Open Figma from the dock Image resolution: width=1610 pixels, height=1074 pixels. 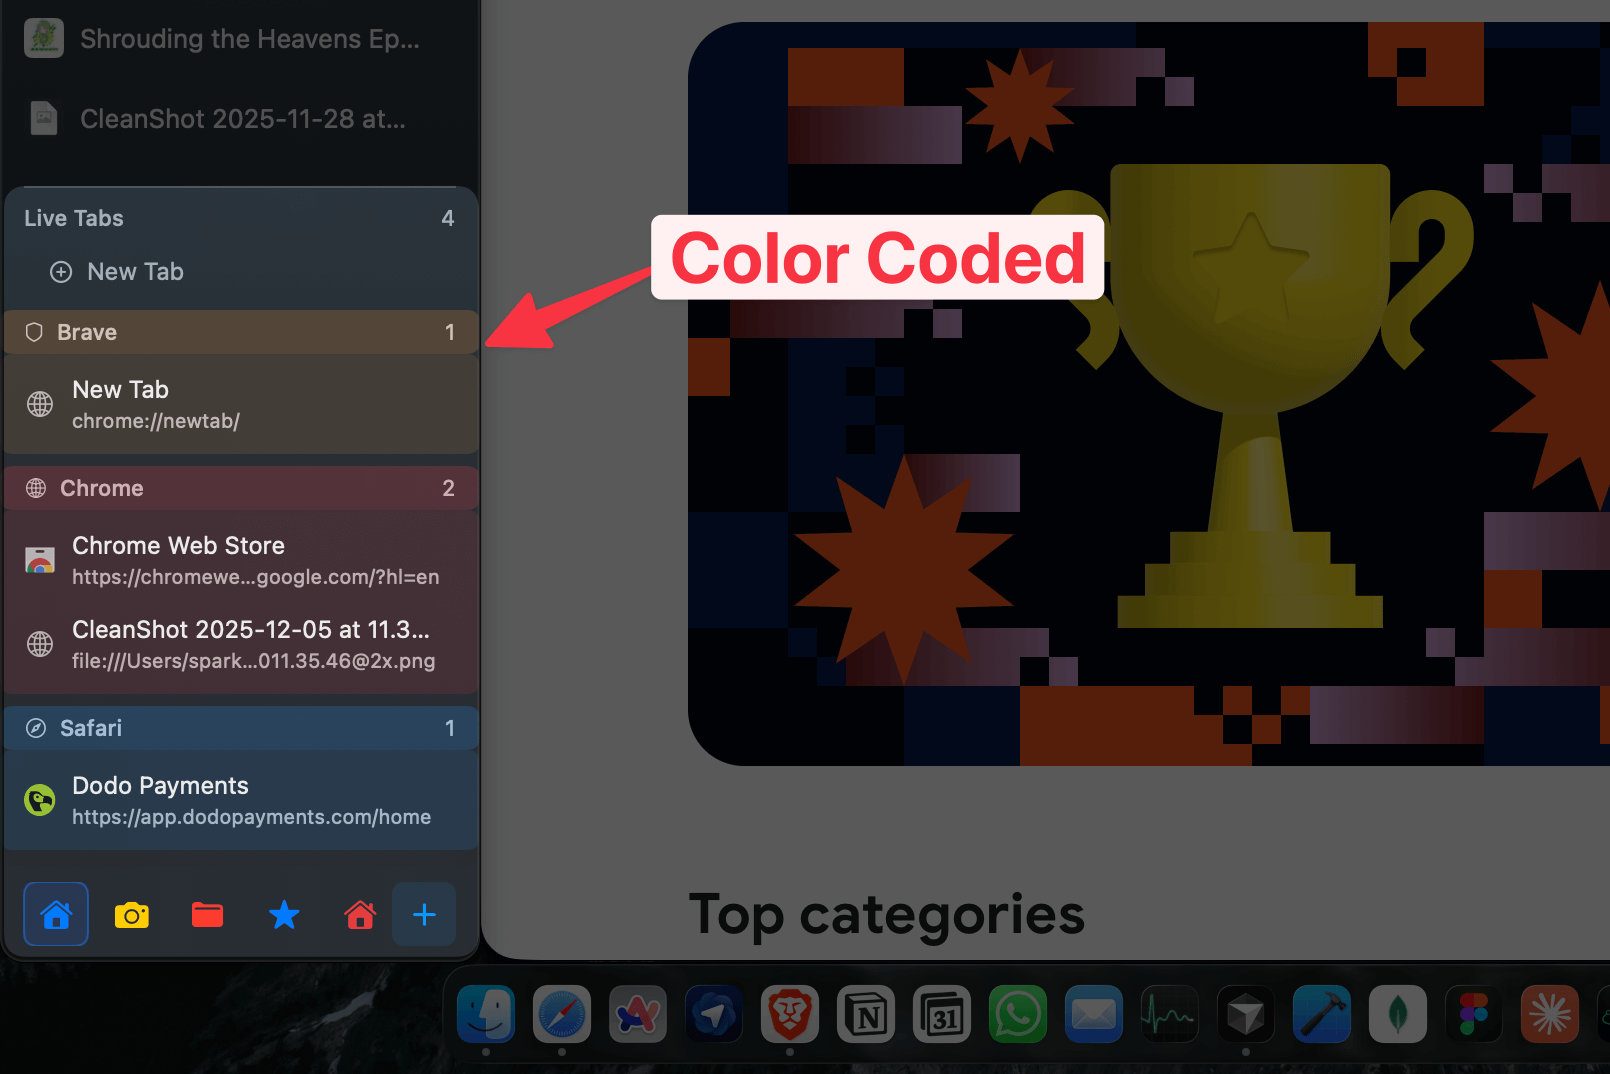[1474, 1015]
